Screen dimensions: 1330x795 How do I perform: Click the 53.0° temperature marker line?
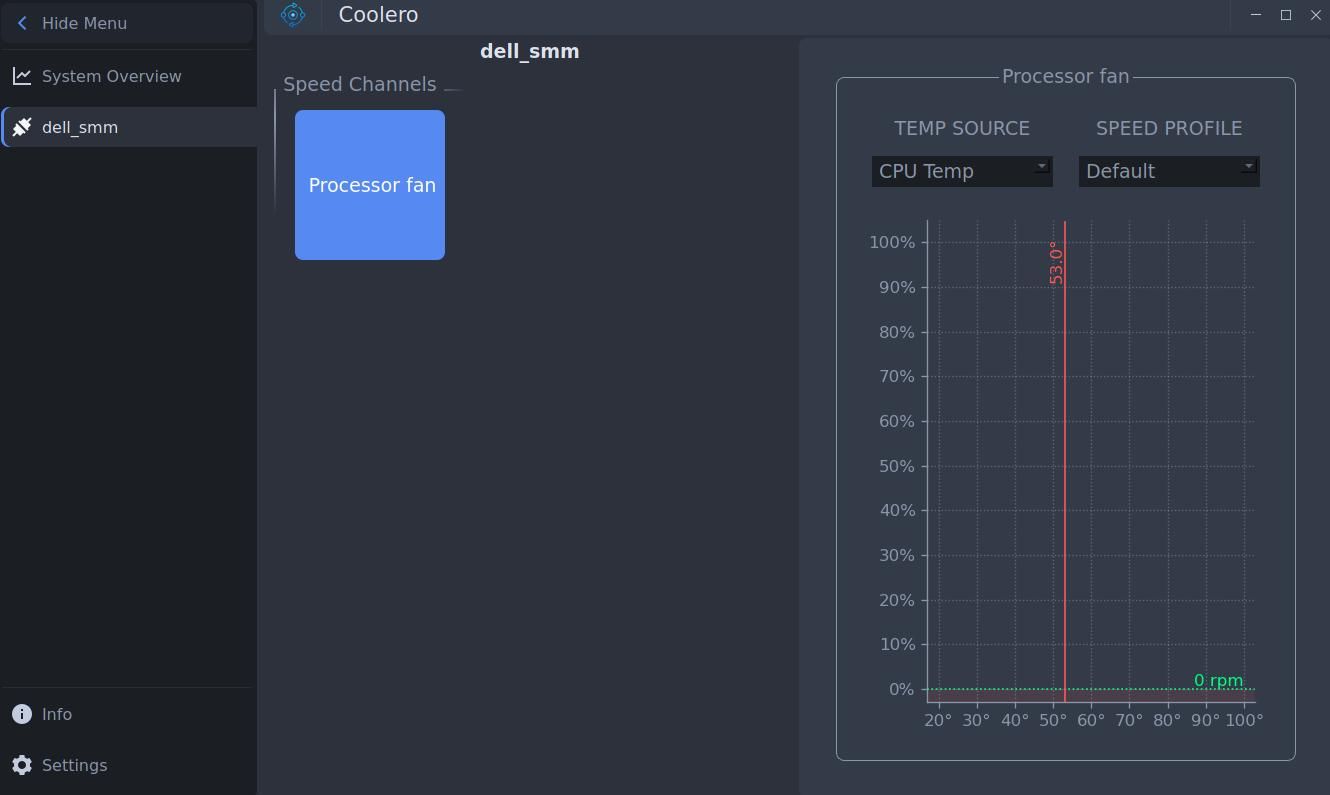point(1064,450)
